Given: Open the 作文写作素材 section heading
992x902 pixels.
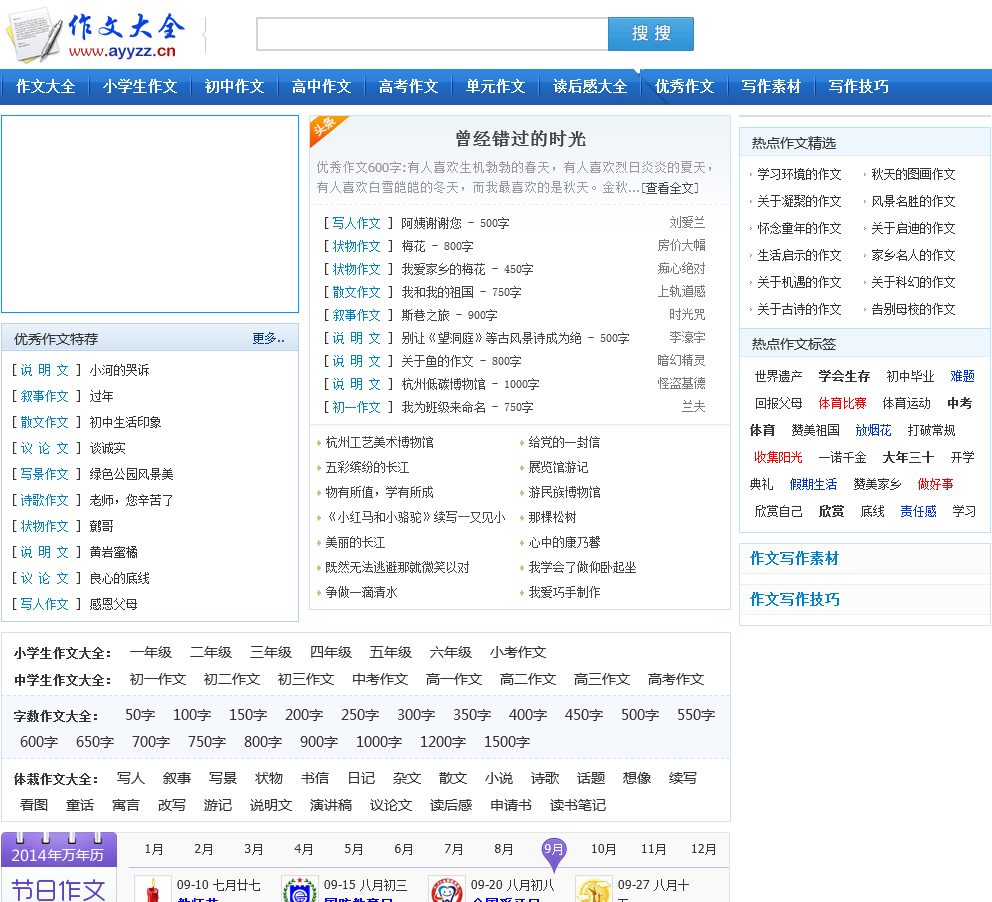Looking at the screenshot, I should pos(794,558).
